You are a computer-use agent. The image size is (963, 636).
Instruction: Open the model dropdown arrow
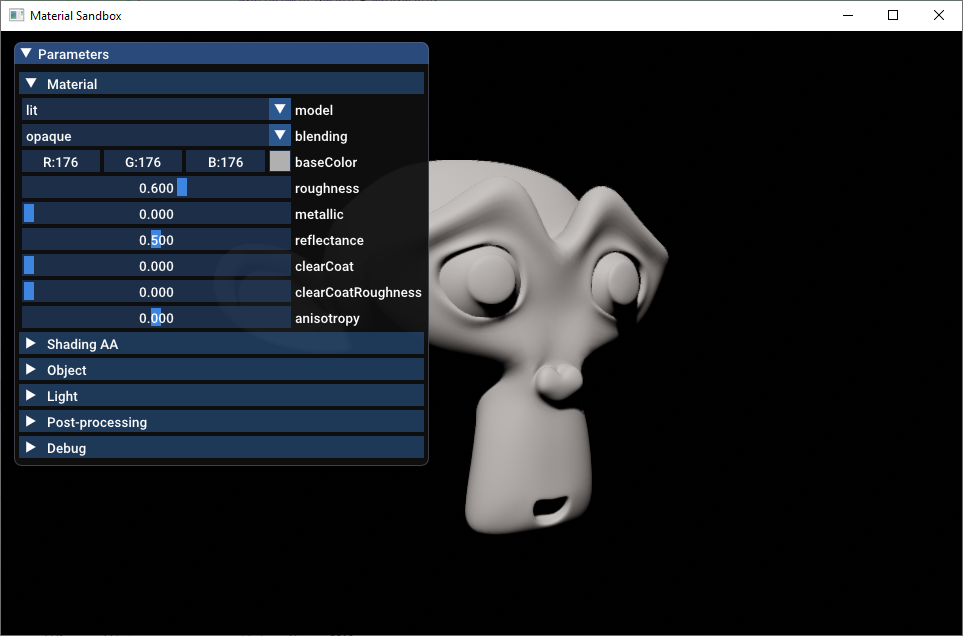point(279,109)
